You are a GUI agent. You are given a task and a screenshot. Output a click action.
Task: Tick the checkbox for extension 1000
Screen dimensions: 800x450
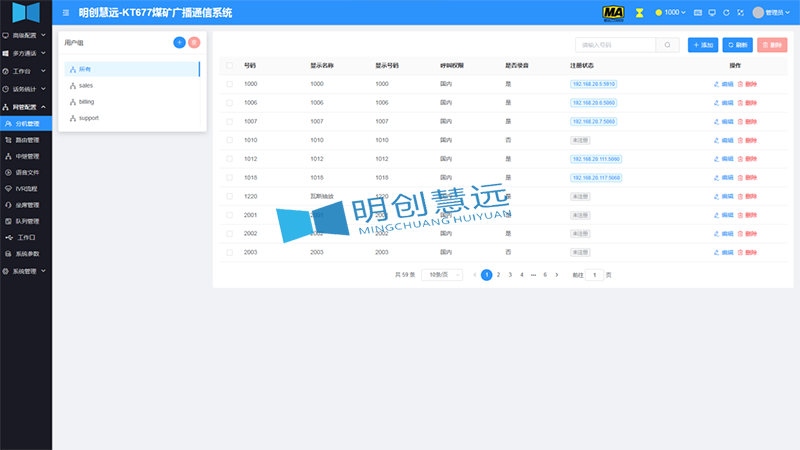pos(229,84)
